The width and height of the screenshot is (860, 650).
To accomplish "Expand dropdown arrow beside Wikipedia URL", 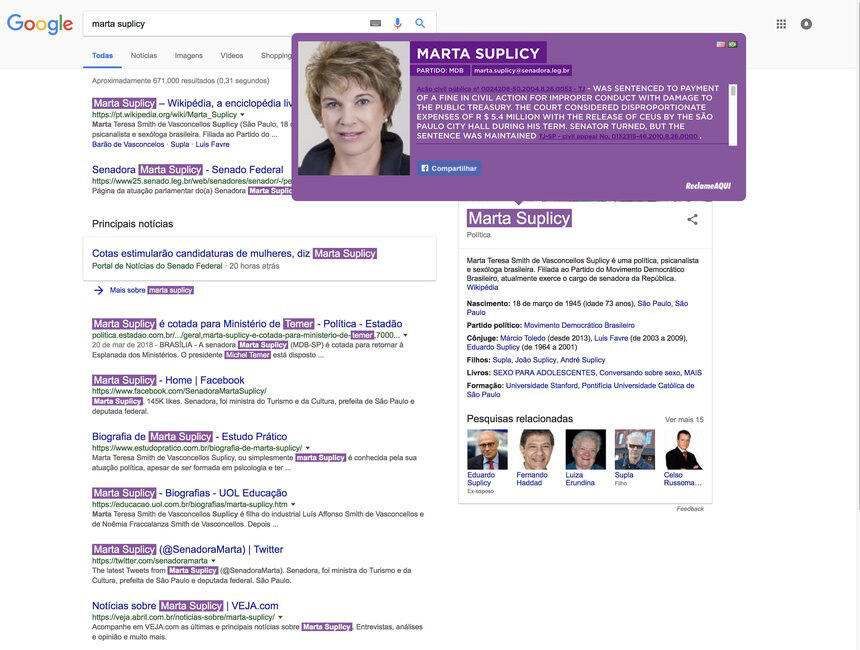I will [242, 115].
